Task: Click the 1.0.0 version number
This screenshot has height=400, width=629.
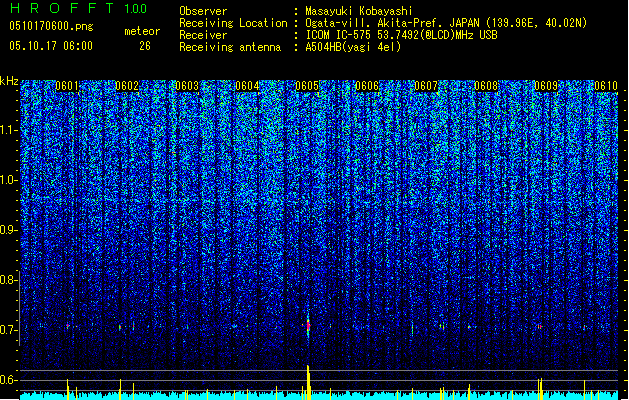Action: coord(135,9)
